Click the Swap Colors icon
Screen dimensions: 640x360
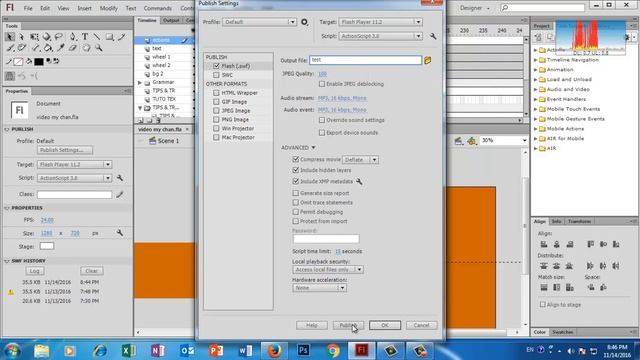coord(56,61)
